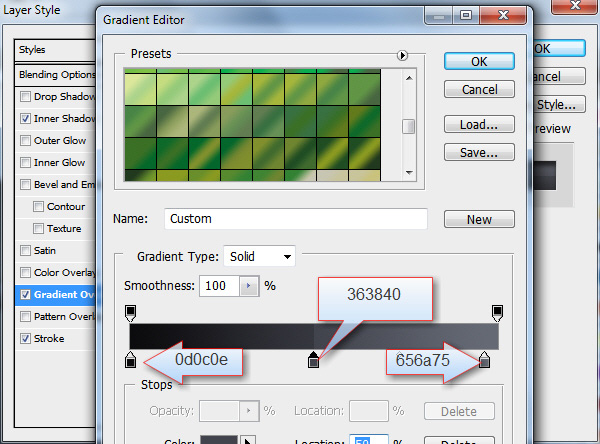The image size is (600, 444).
Task: Maximize the Gradient Editor window
Action: [x=465, y=15]
